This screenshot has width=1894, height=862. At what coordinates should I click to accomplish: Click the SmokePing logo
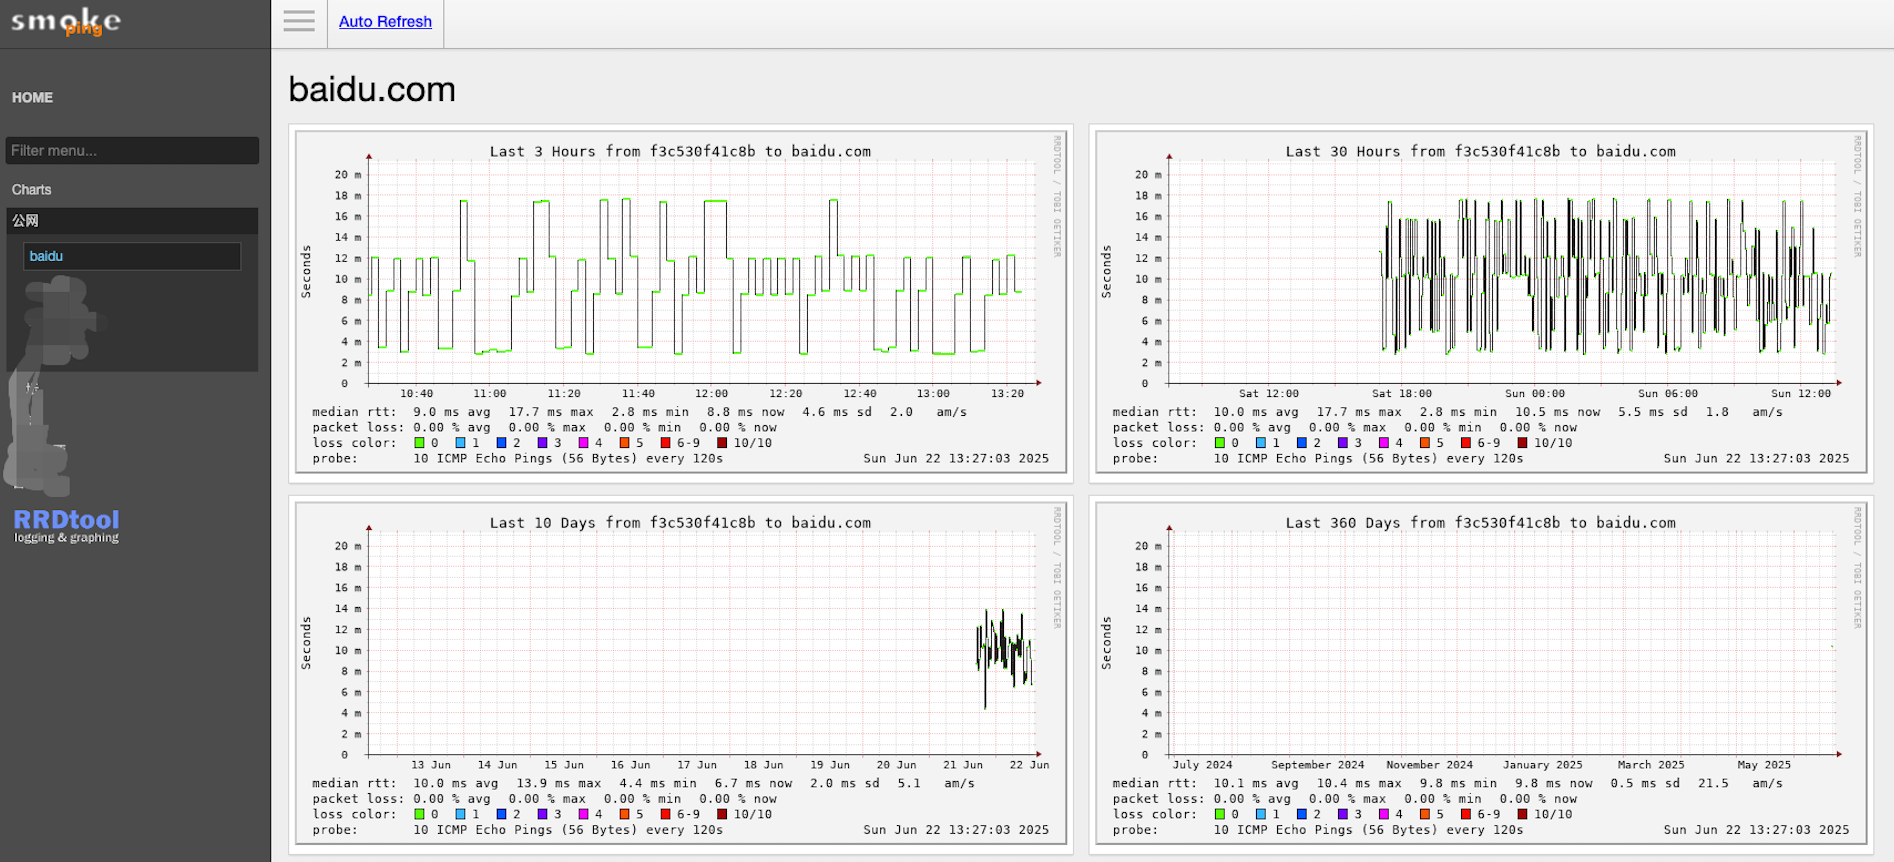(x=66, y=22)
